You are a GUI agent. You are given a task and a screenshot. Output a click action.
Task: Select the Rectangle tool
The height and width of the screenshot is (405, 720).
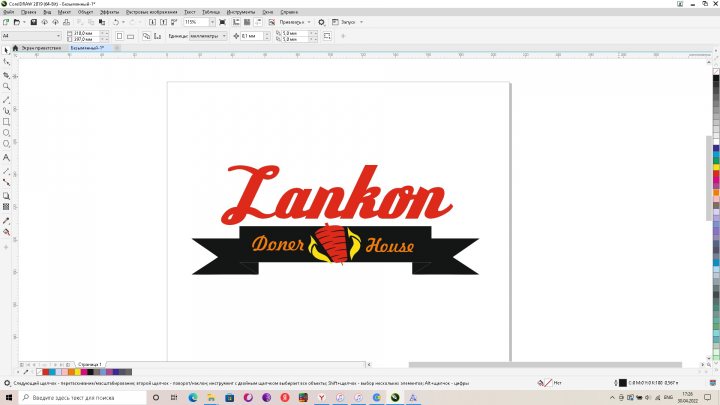point(6,122)
